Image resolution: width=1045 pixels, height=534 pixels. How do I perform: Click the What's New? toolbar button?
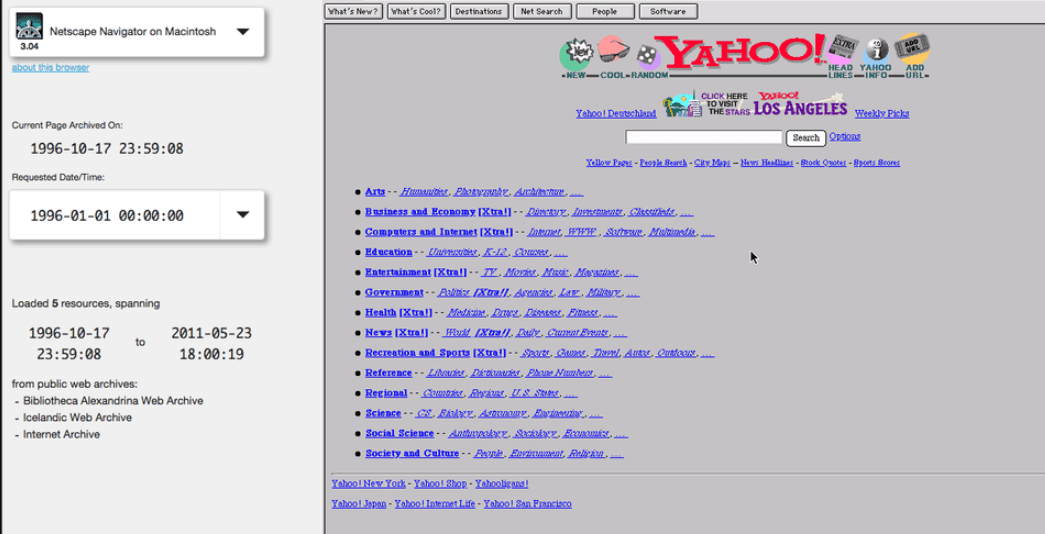tap(353, 11)
